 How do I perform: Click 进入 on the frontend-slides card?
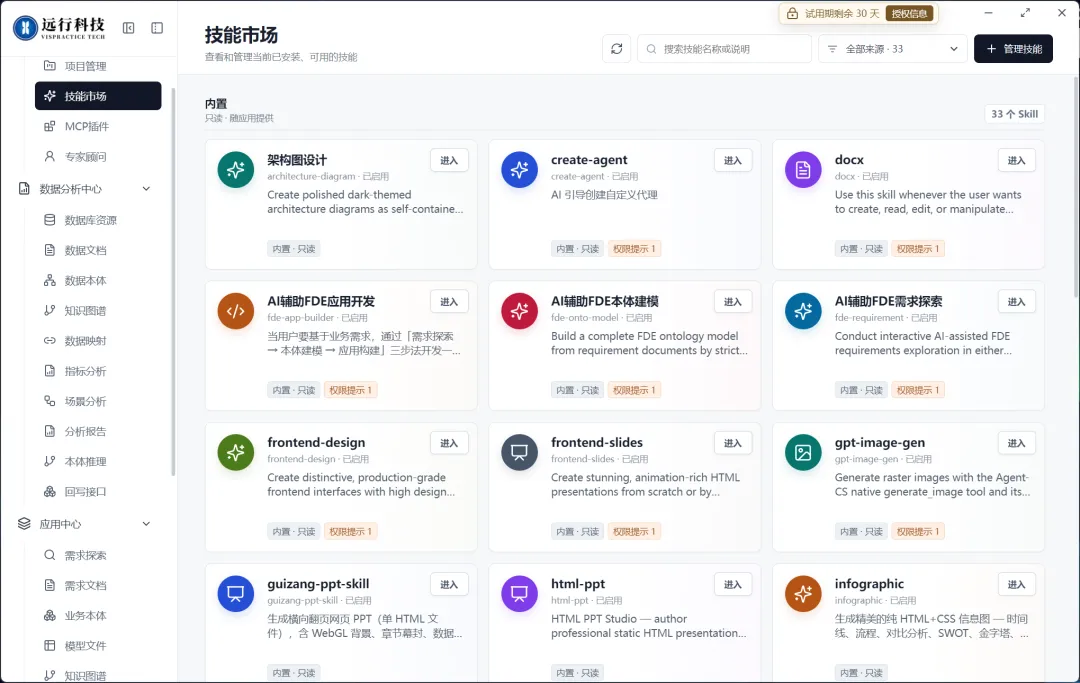coord(733,443)
